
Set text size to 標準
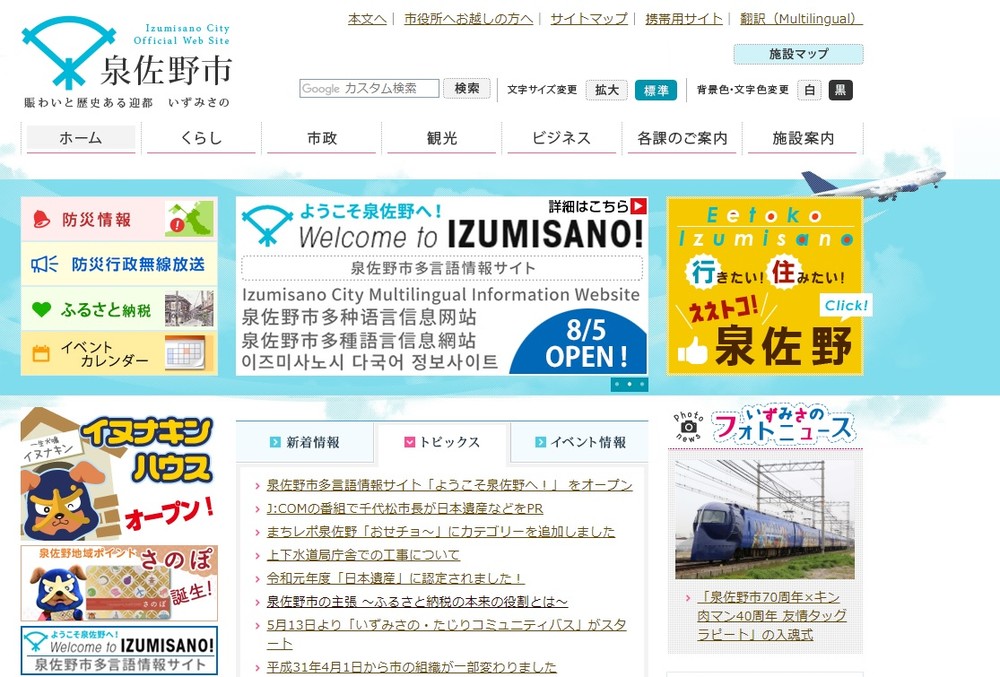(x=655, y=90)
